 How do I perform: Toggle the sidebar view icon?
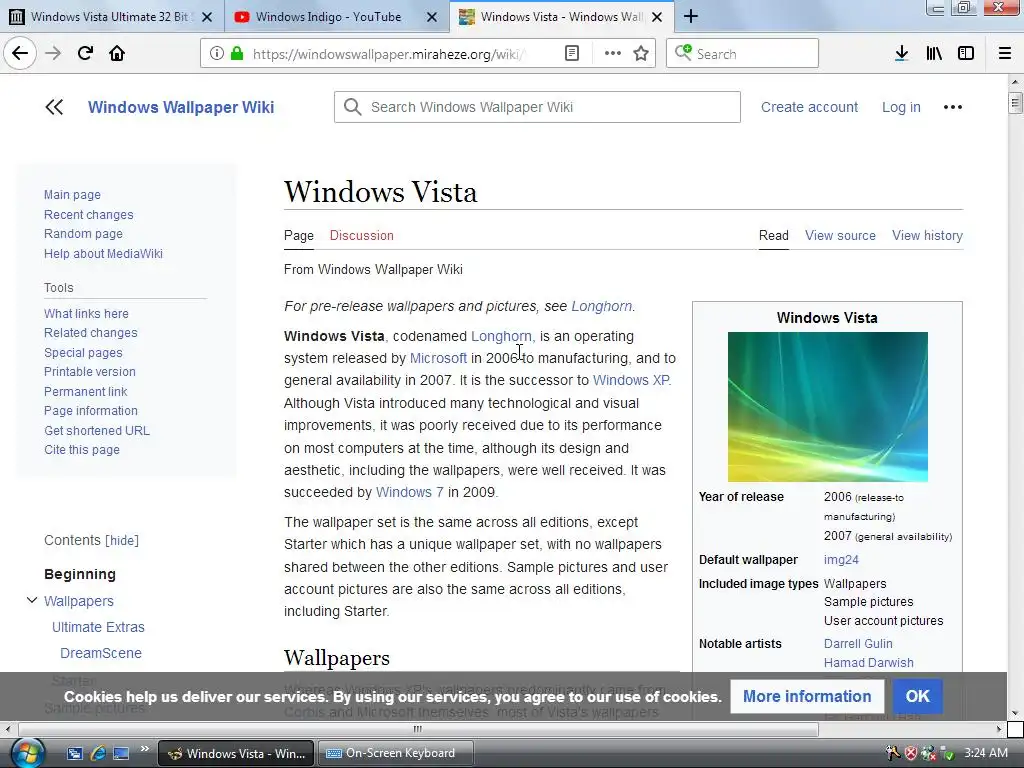tap(966, 53)
